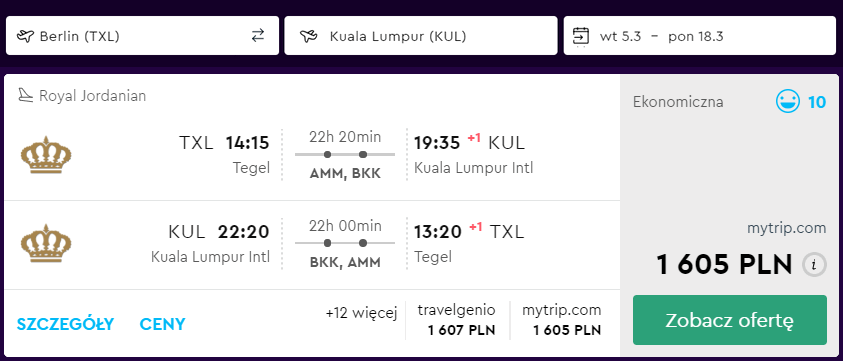
Task: Click the return BKK, AMM stopover line
Action: click(x=345, y=243)
